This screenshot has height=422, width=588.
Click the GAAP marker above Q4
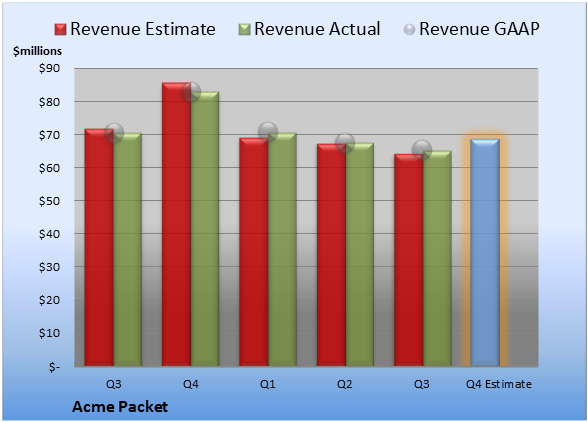tap(191, 92)
